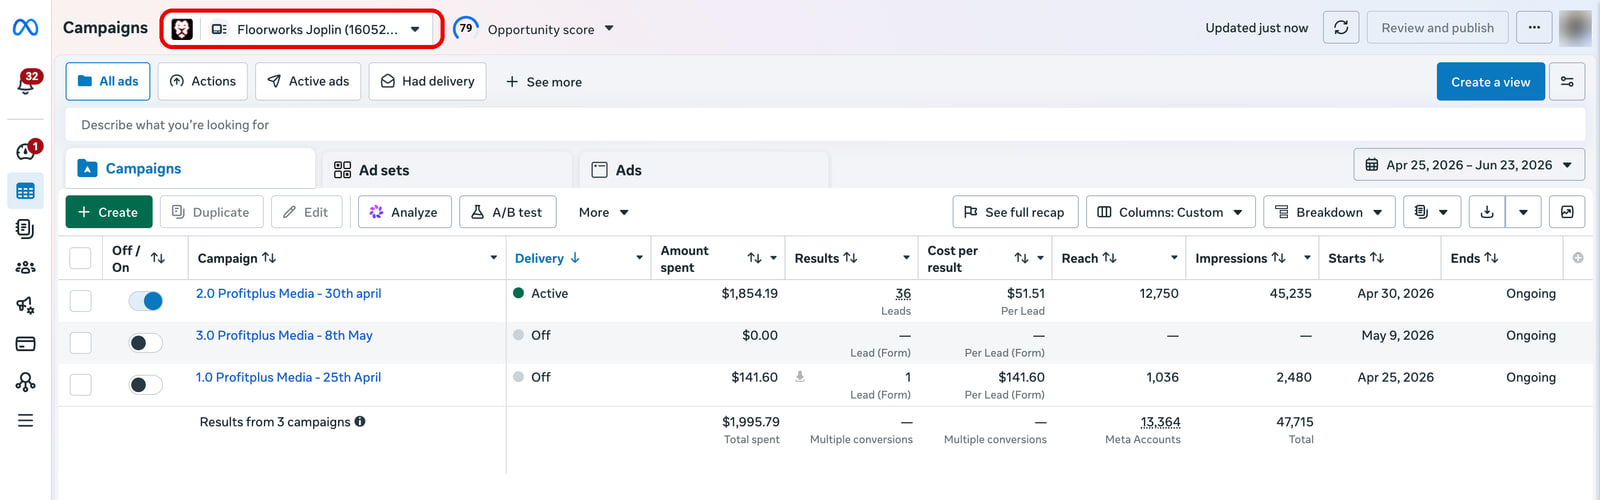Viewport: 1600px width, 500px height.
Task: Expand the More actions dropdown
Action: pyautogui.click(x=603, y=212)
